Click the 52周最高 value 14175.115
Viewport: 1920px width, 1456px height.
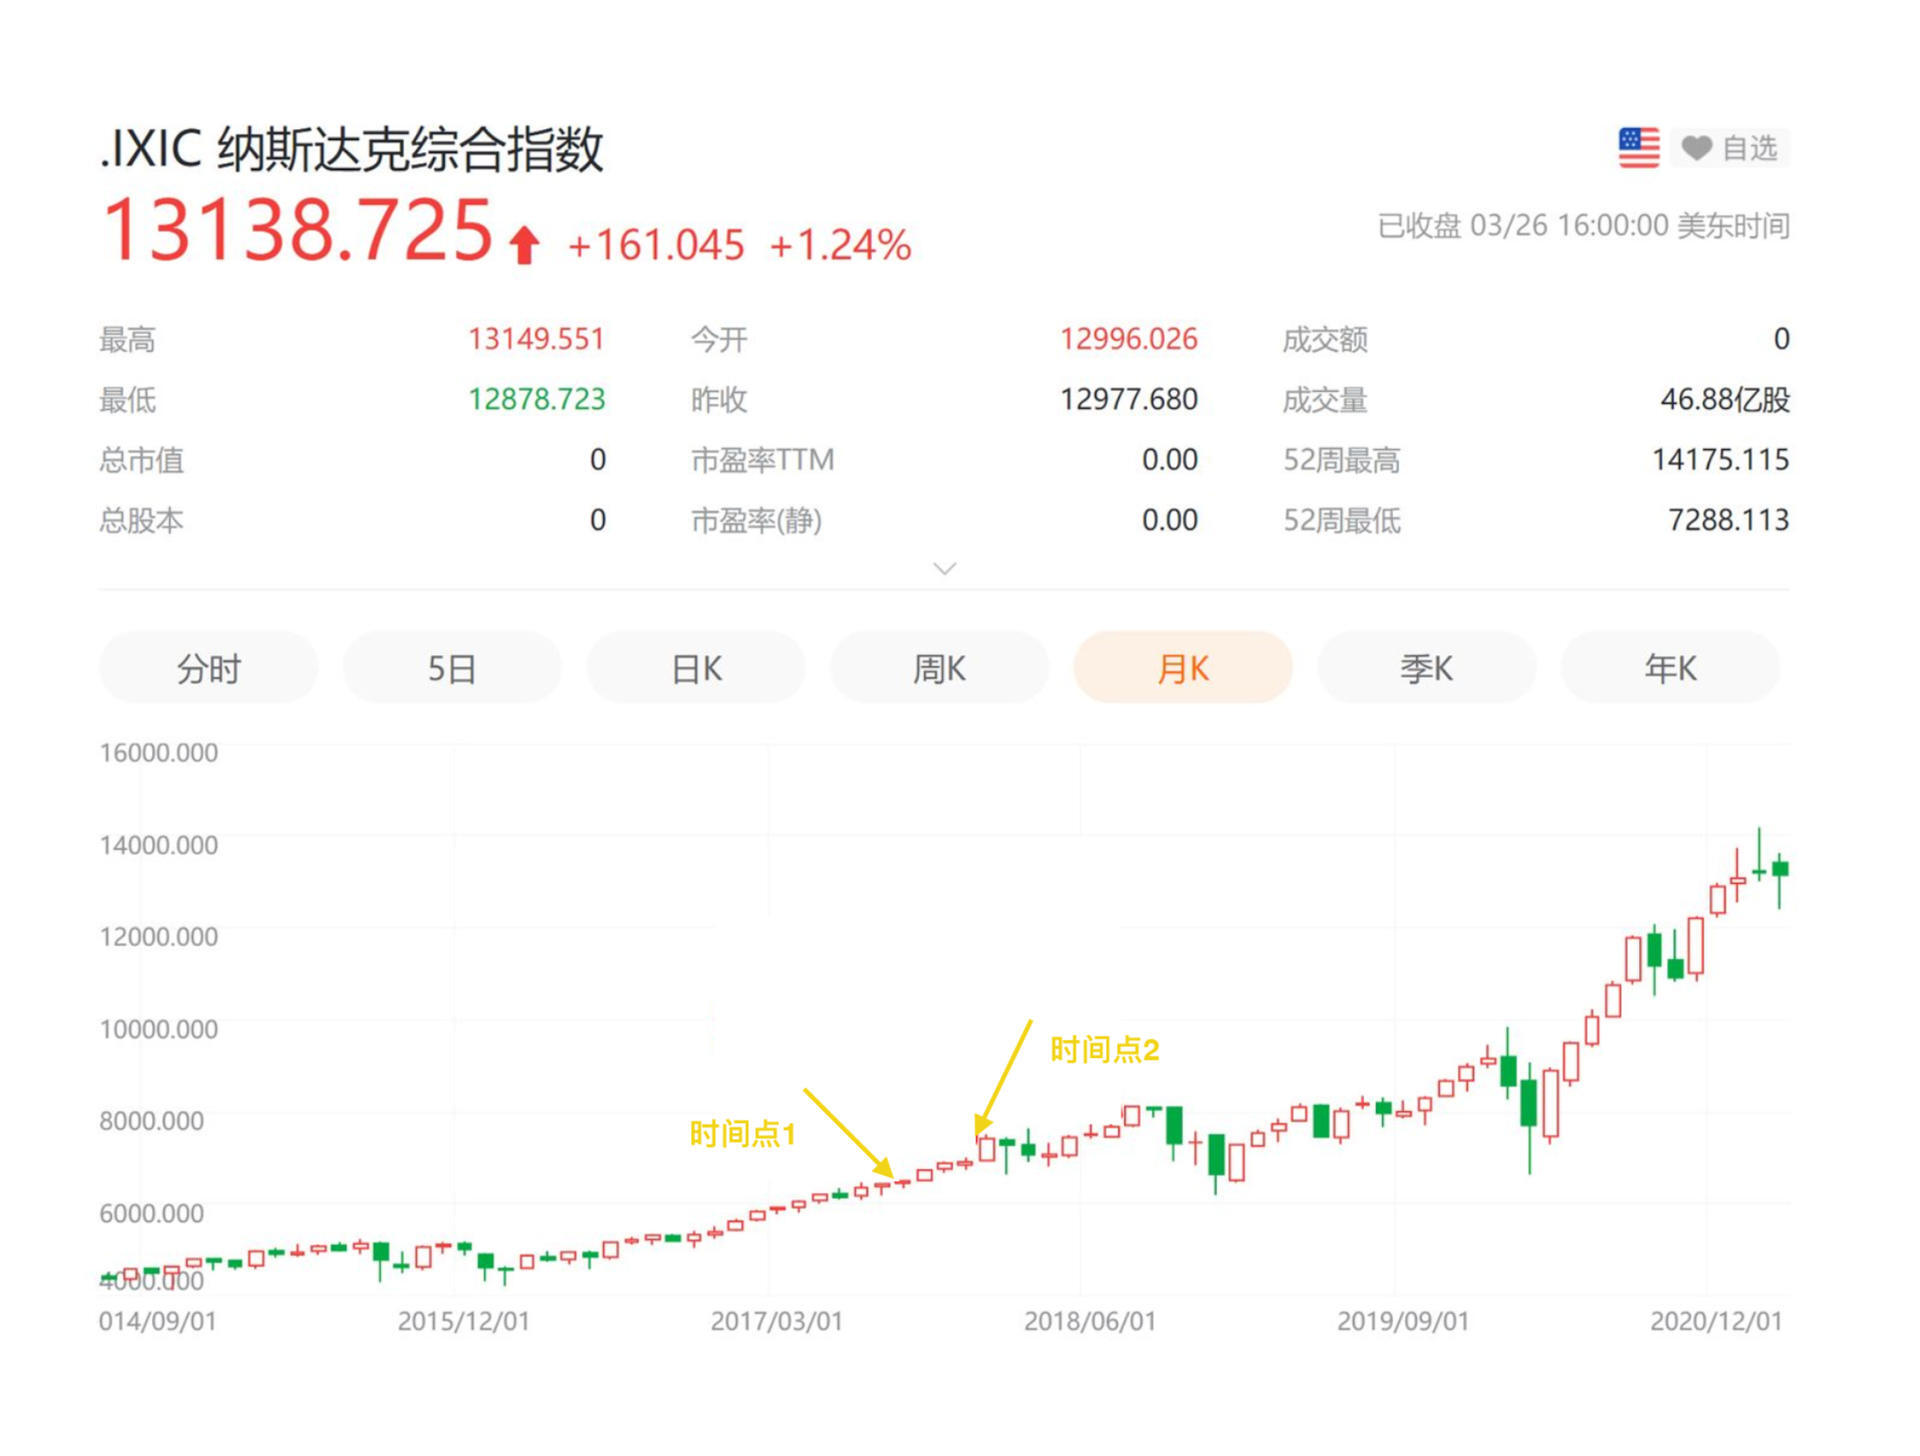pyautogui.click(x=1723, y=460)
